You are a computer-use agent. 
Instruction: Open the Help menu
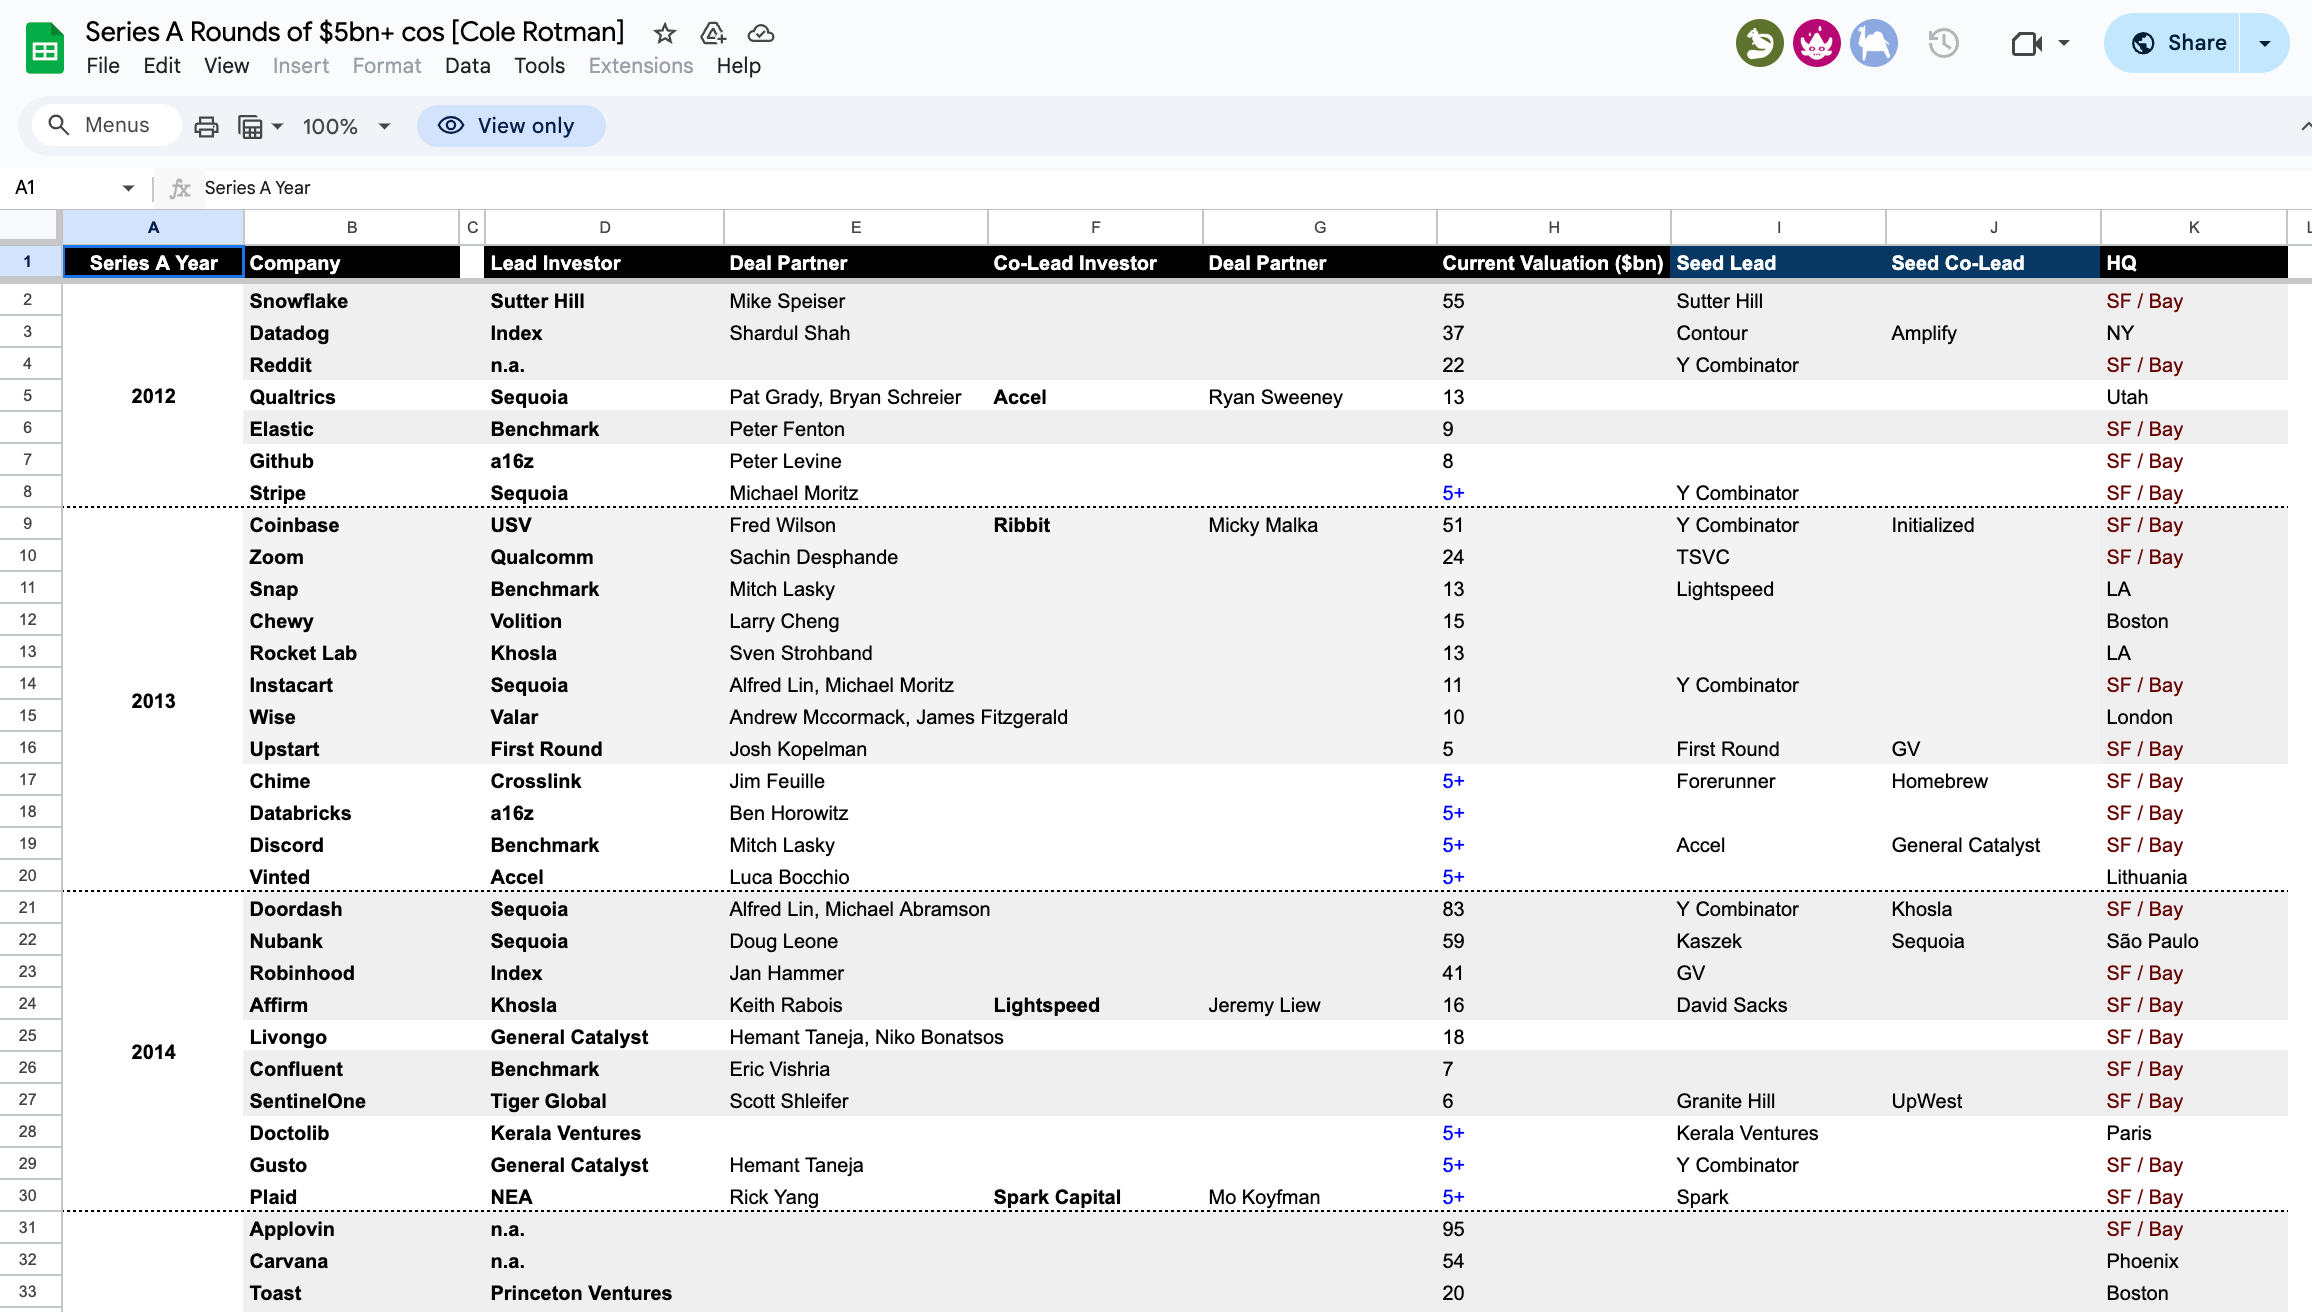point(739,66)
